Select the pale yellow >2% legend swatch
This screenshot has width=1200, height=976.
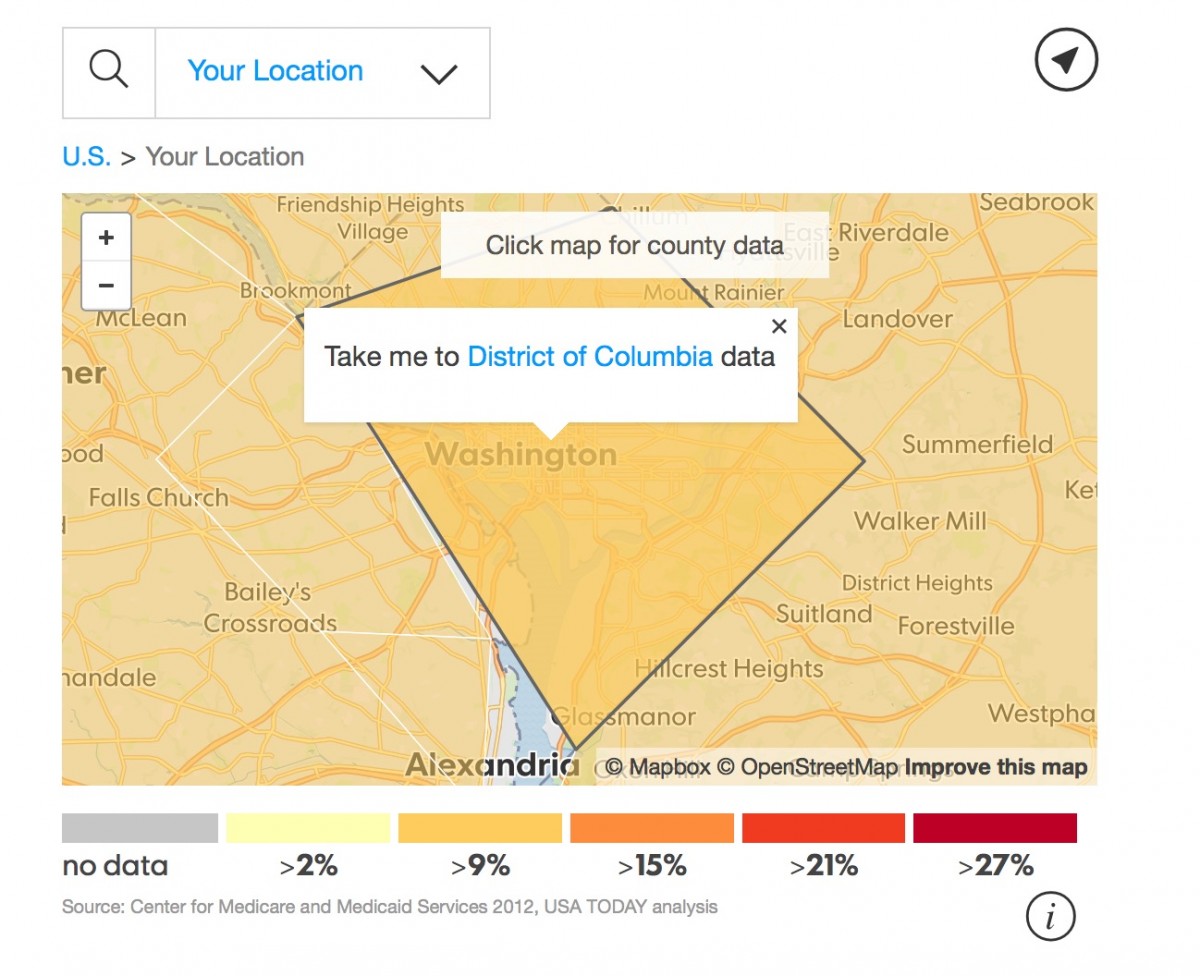point(308,828)
